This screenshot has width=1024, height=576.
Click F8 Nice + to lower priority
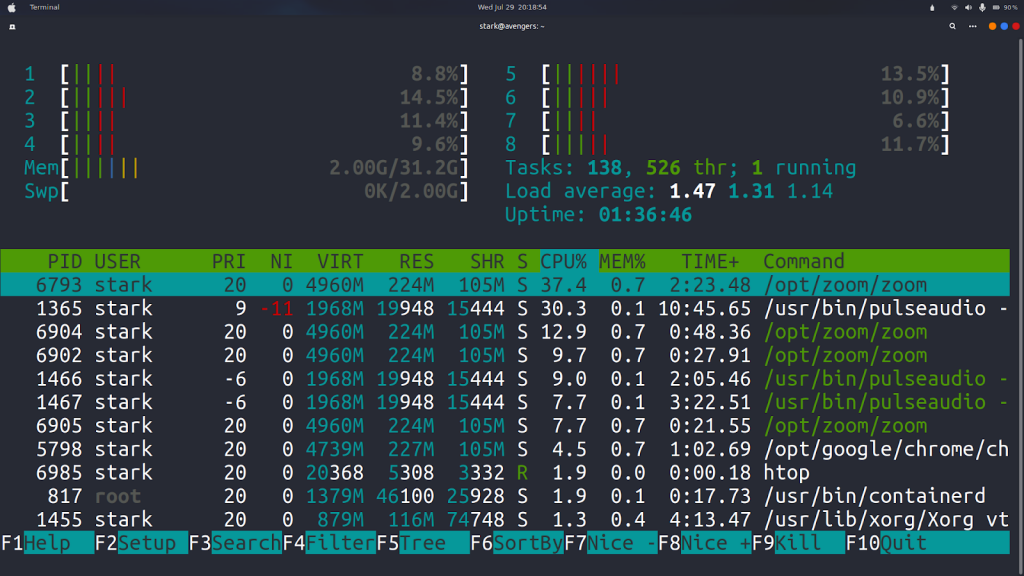(x=705, y=543)
